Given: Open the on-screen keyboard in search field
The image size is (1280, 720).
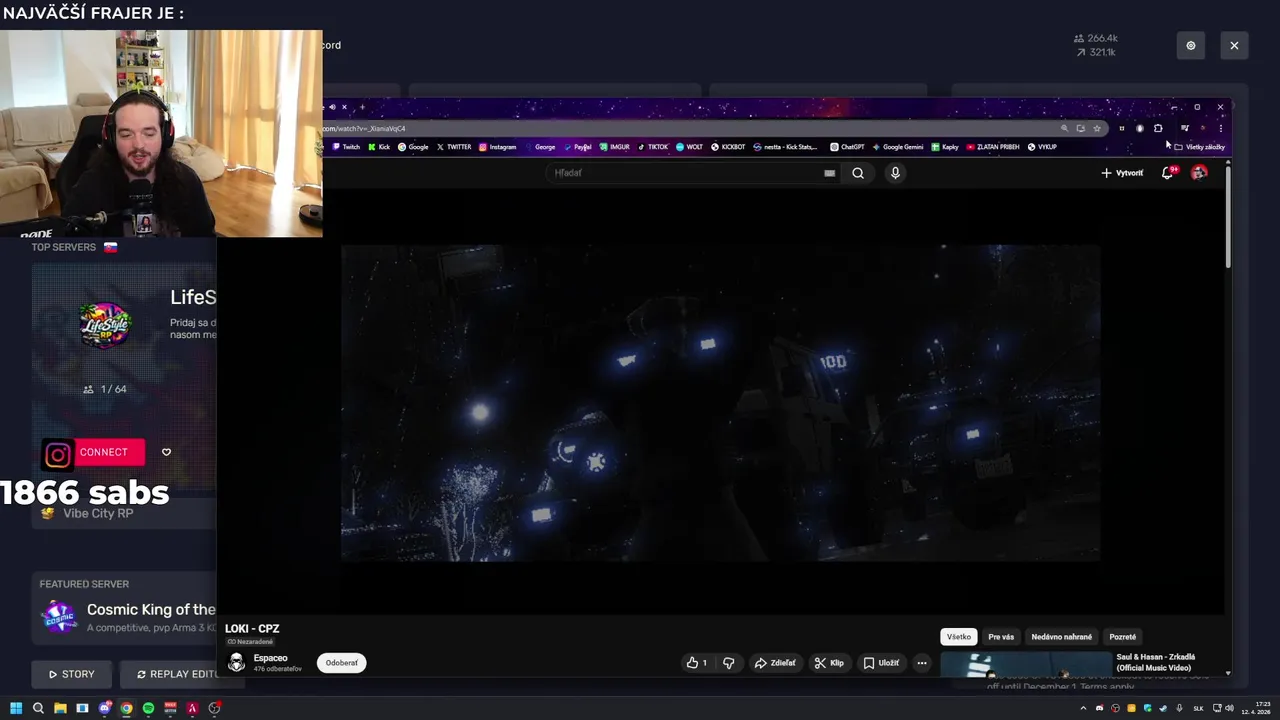Looking at the screenshot, I should pyautogui.click(x=829, y=173).
